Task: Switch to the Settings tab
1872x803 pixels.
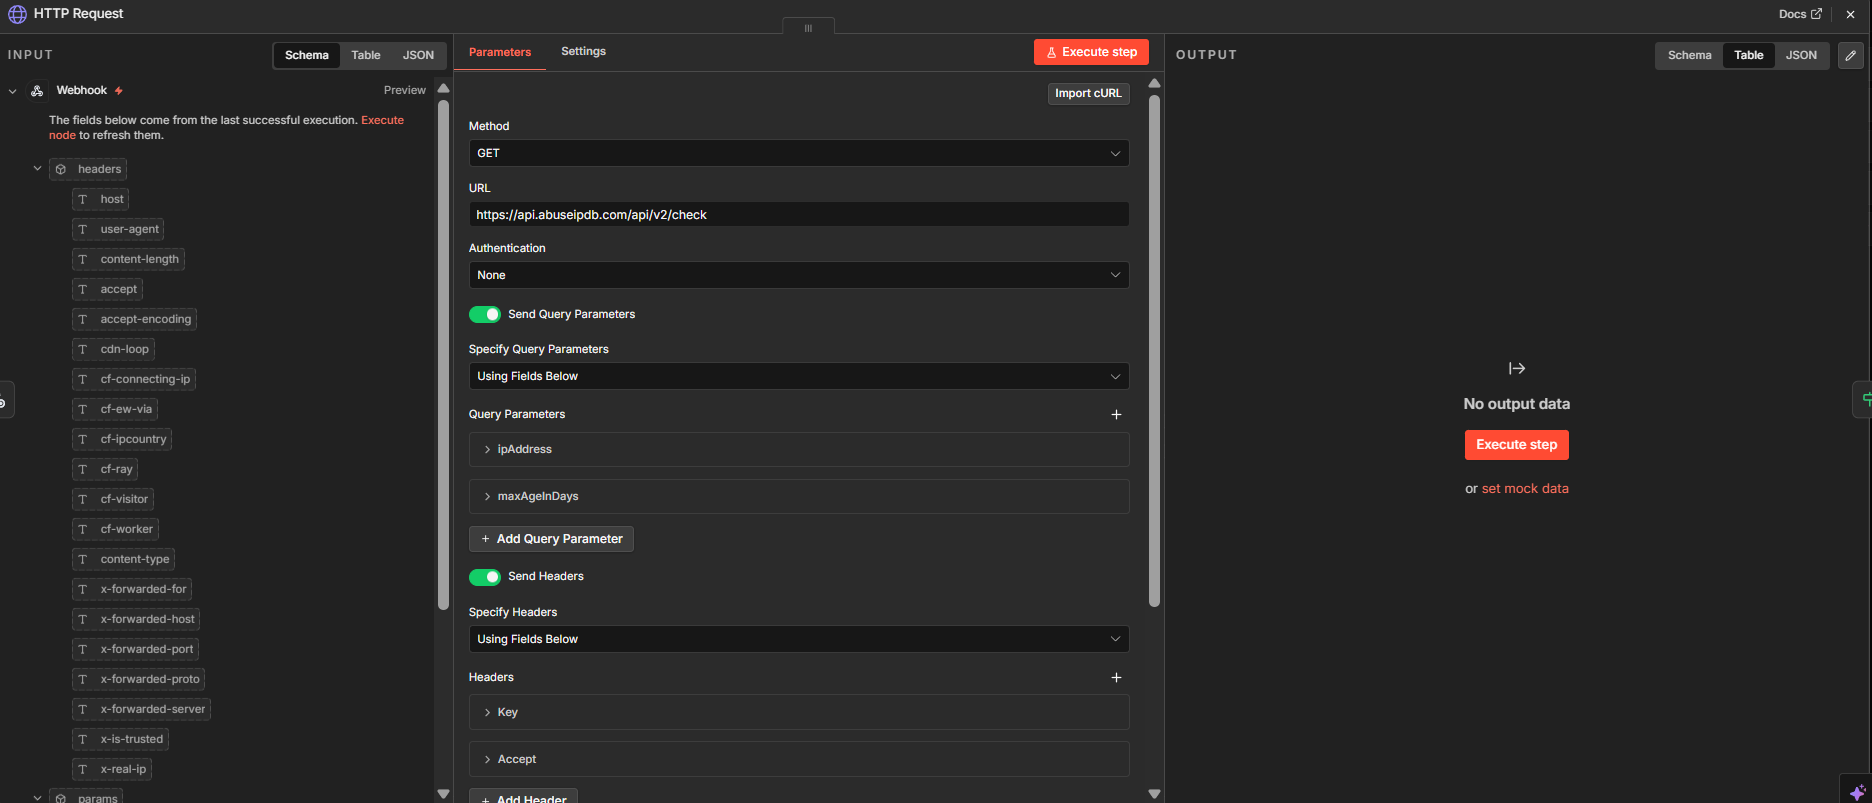Action: click(x=583, y=51)
